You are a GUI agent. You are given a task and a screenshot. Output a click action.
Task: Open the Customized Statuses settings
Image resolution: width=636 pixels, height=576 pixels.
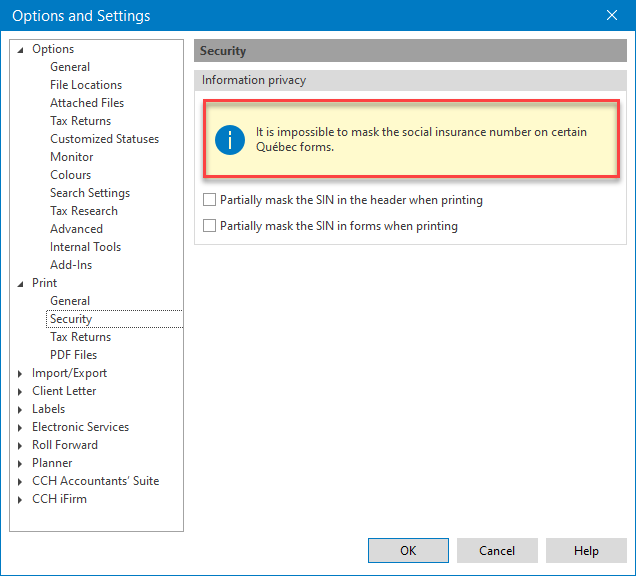104,139
